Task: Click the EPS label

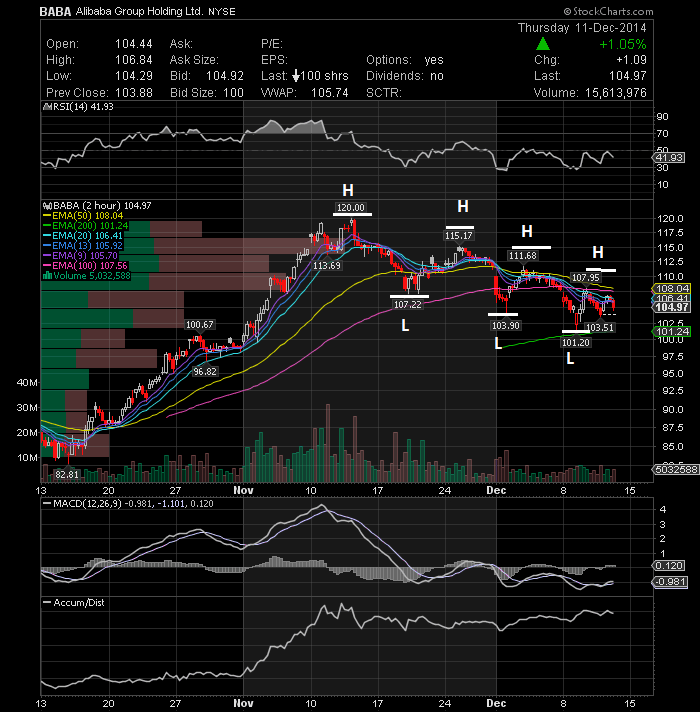Action: click(274, 60)
